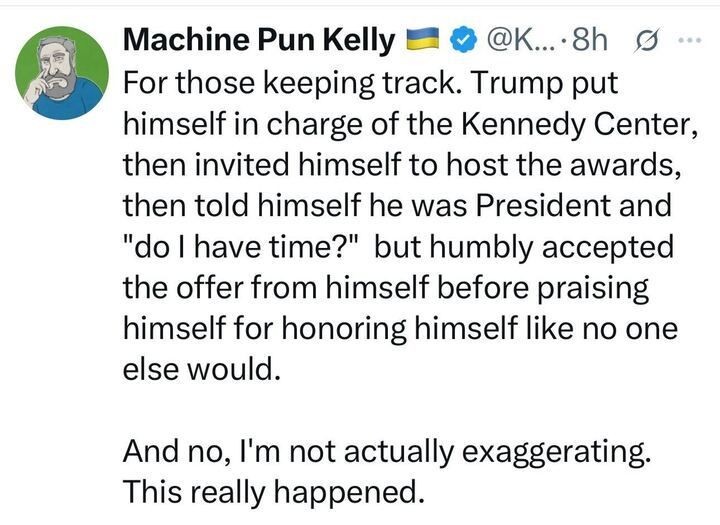This screenshot has width=720, height=525.
Task: Click the final line "This really happened."
Action: coord(270,492)
